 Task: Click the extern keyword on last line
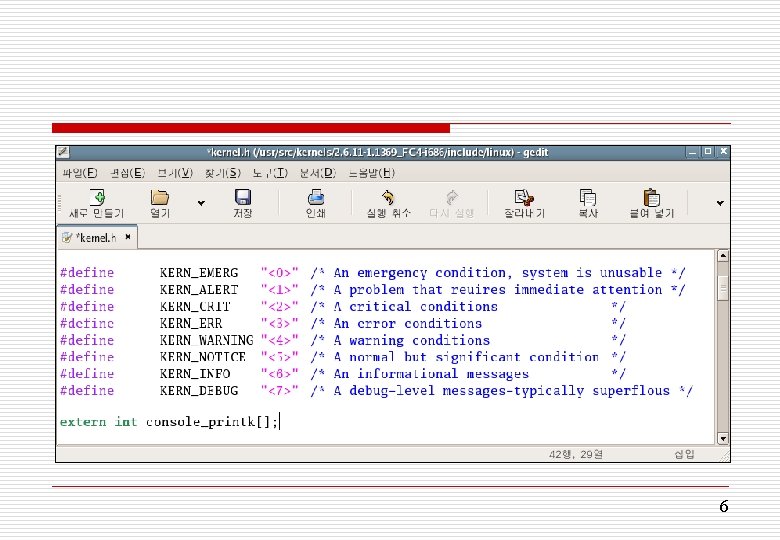point(83,422)
